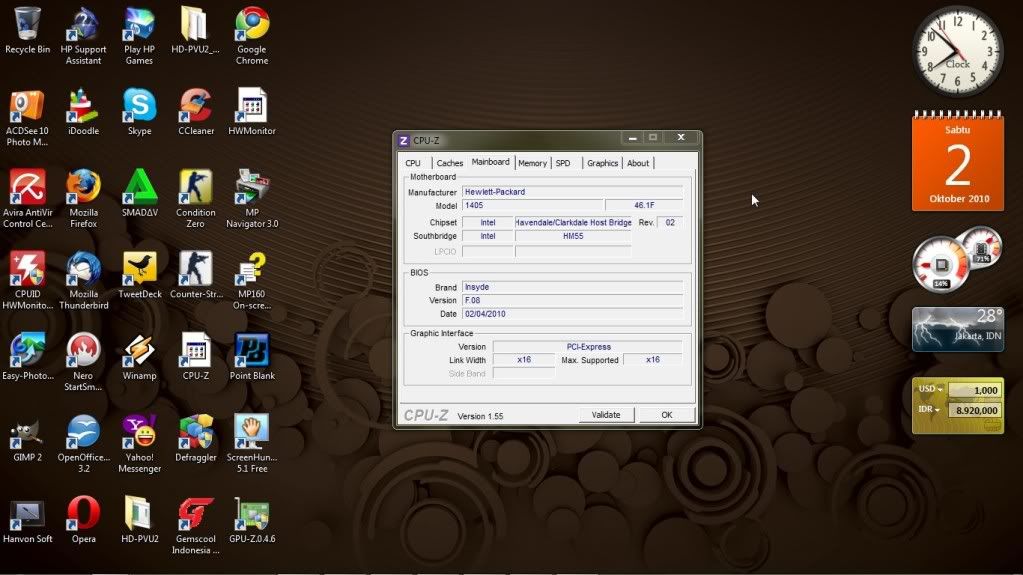The image size is (1023, 575).
Task: Select the Defraggler desktop icon
Action: pyautogui.click(x=196, y=438)
